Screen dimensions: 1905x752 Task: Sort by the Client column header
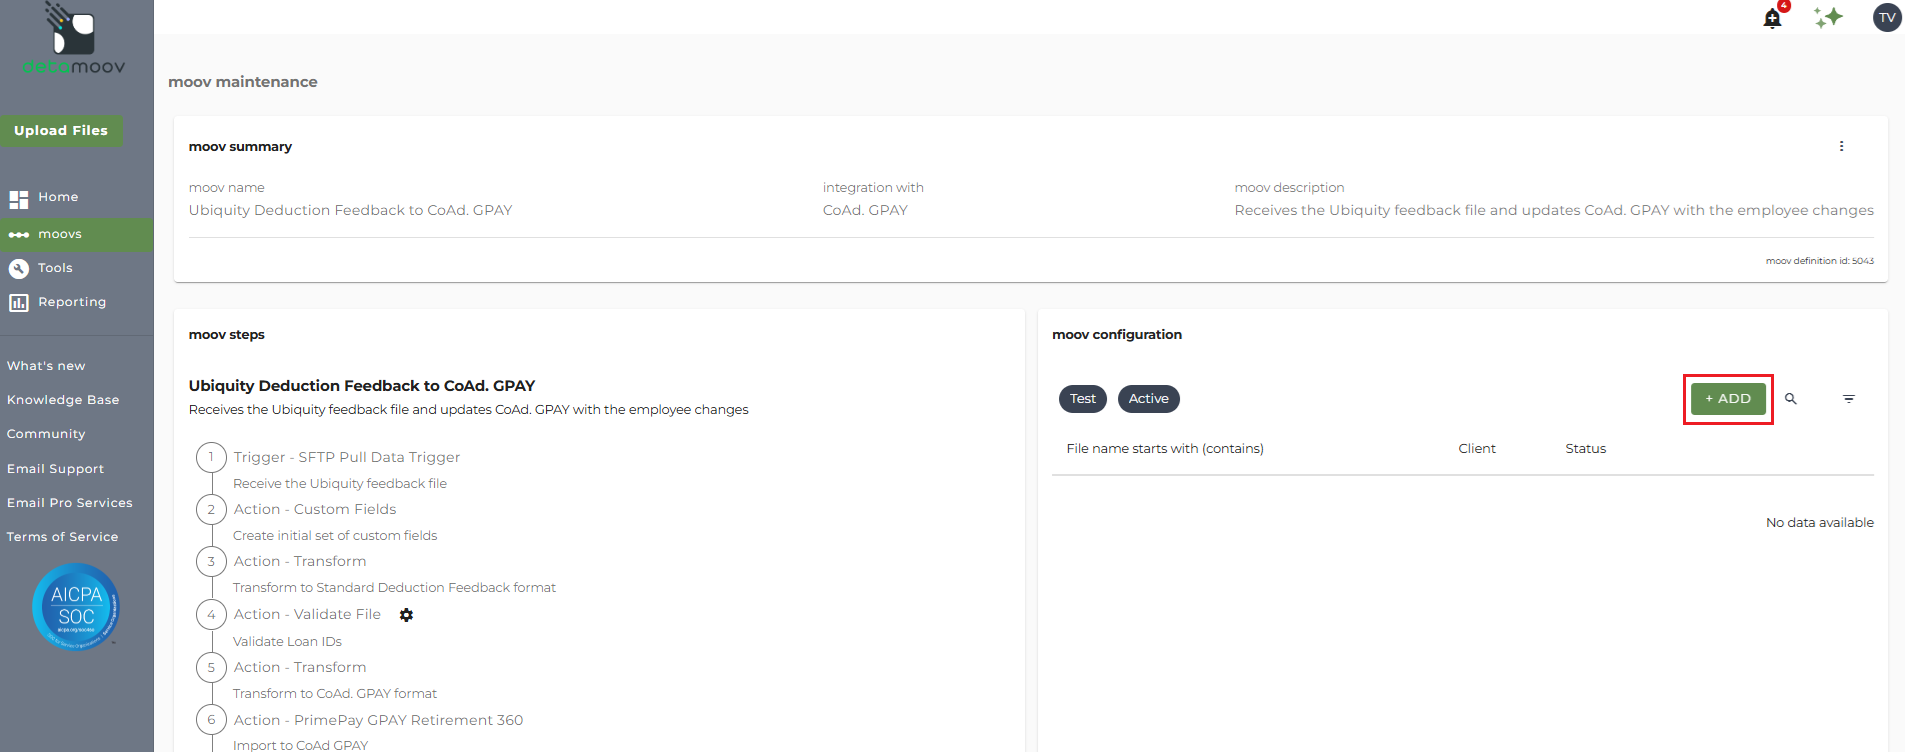(x=1477, y=449)
